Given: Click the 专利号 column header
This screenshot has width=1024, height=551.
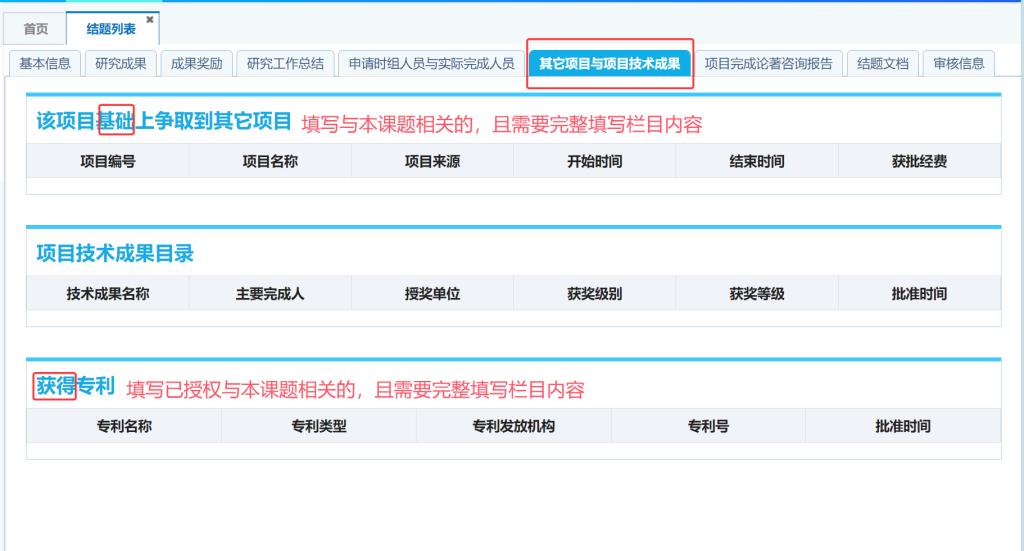Looking at the screenshot, I should pos(708,426).
